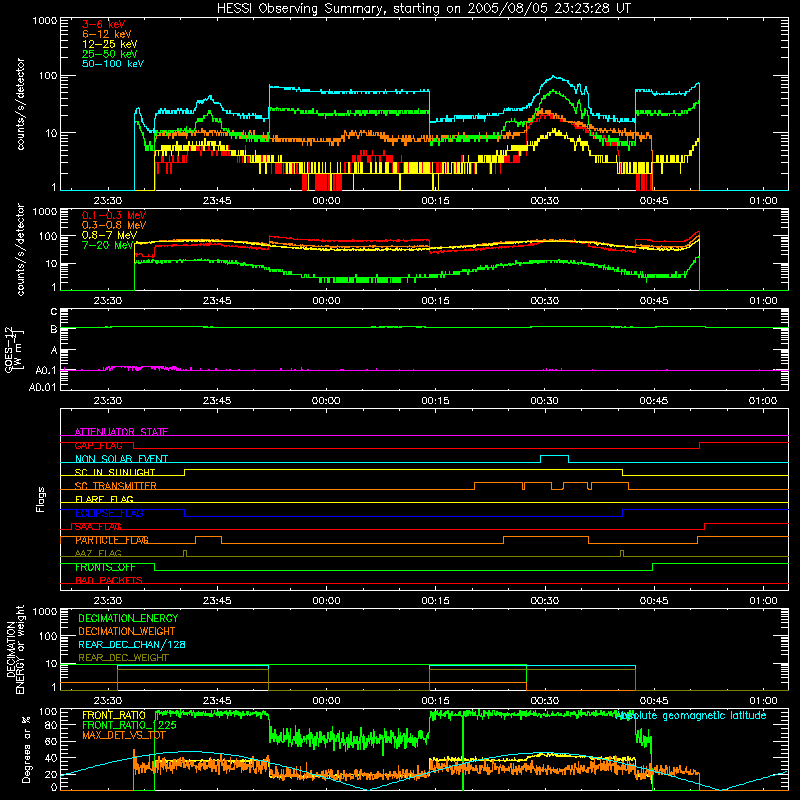The height and width of the screenshot is (800, 800).
Task: Click the 50-100 keV legend label
Action: 113,64
